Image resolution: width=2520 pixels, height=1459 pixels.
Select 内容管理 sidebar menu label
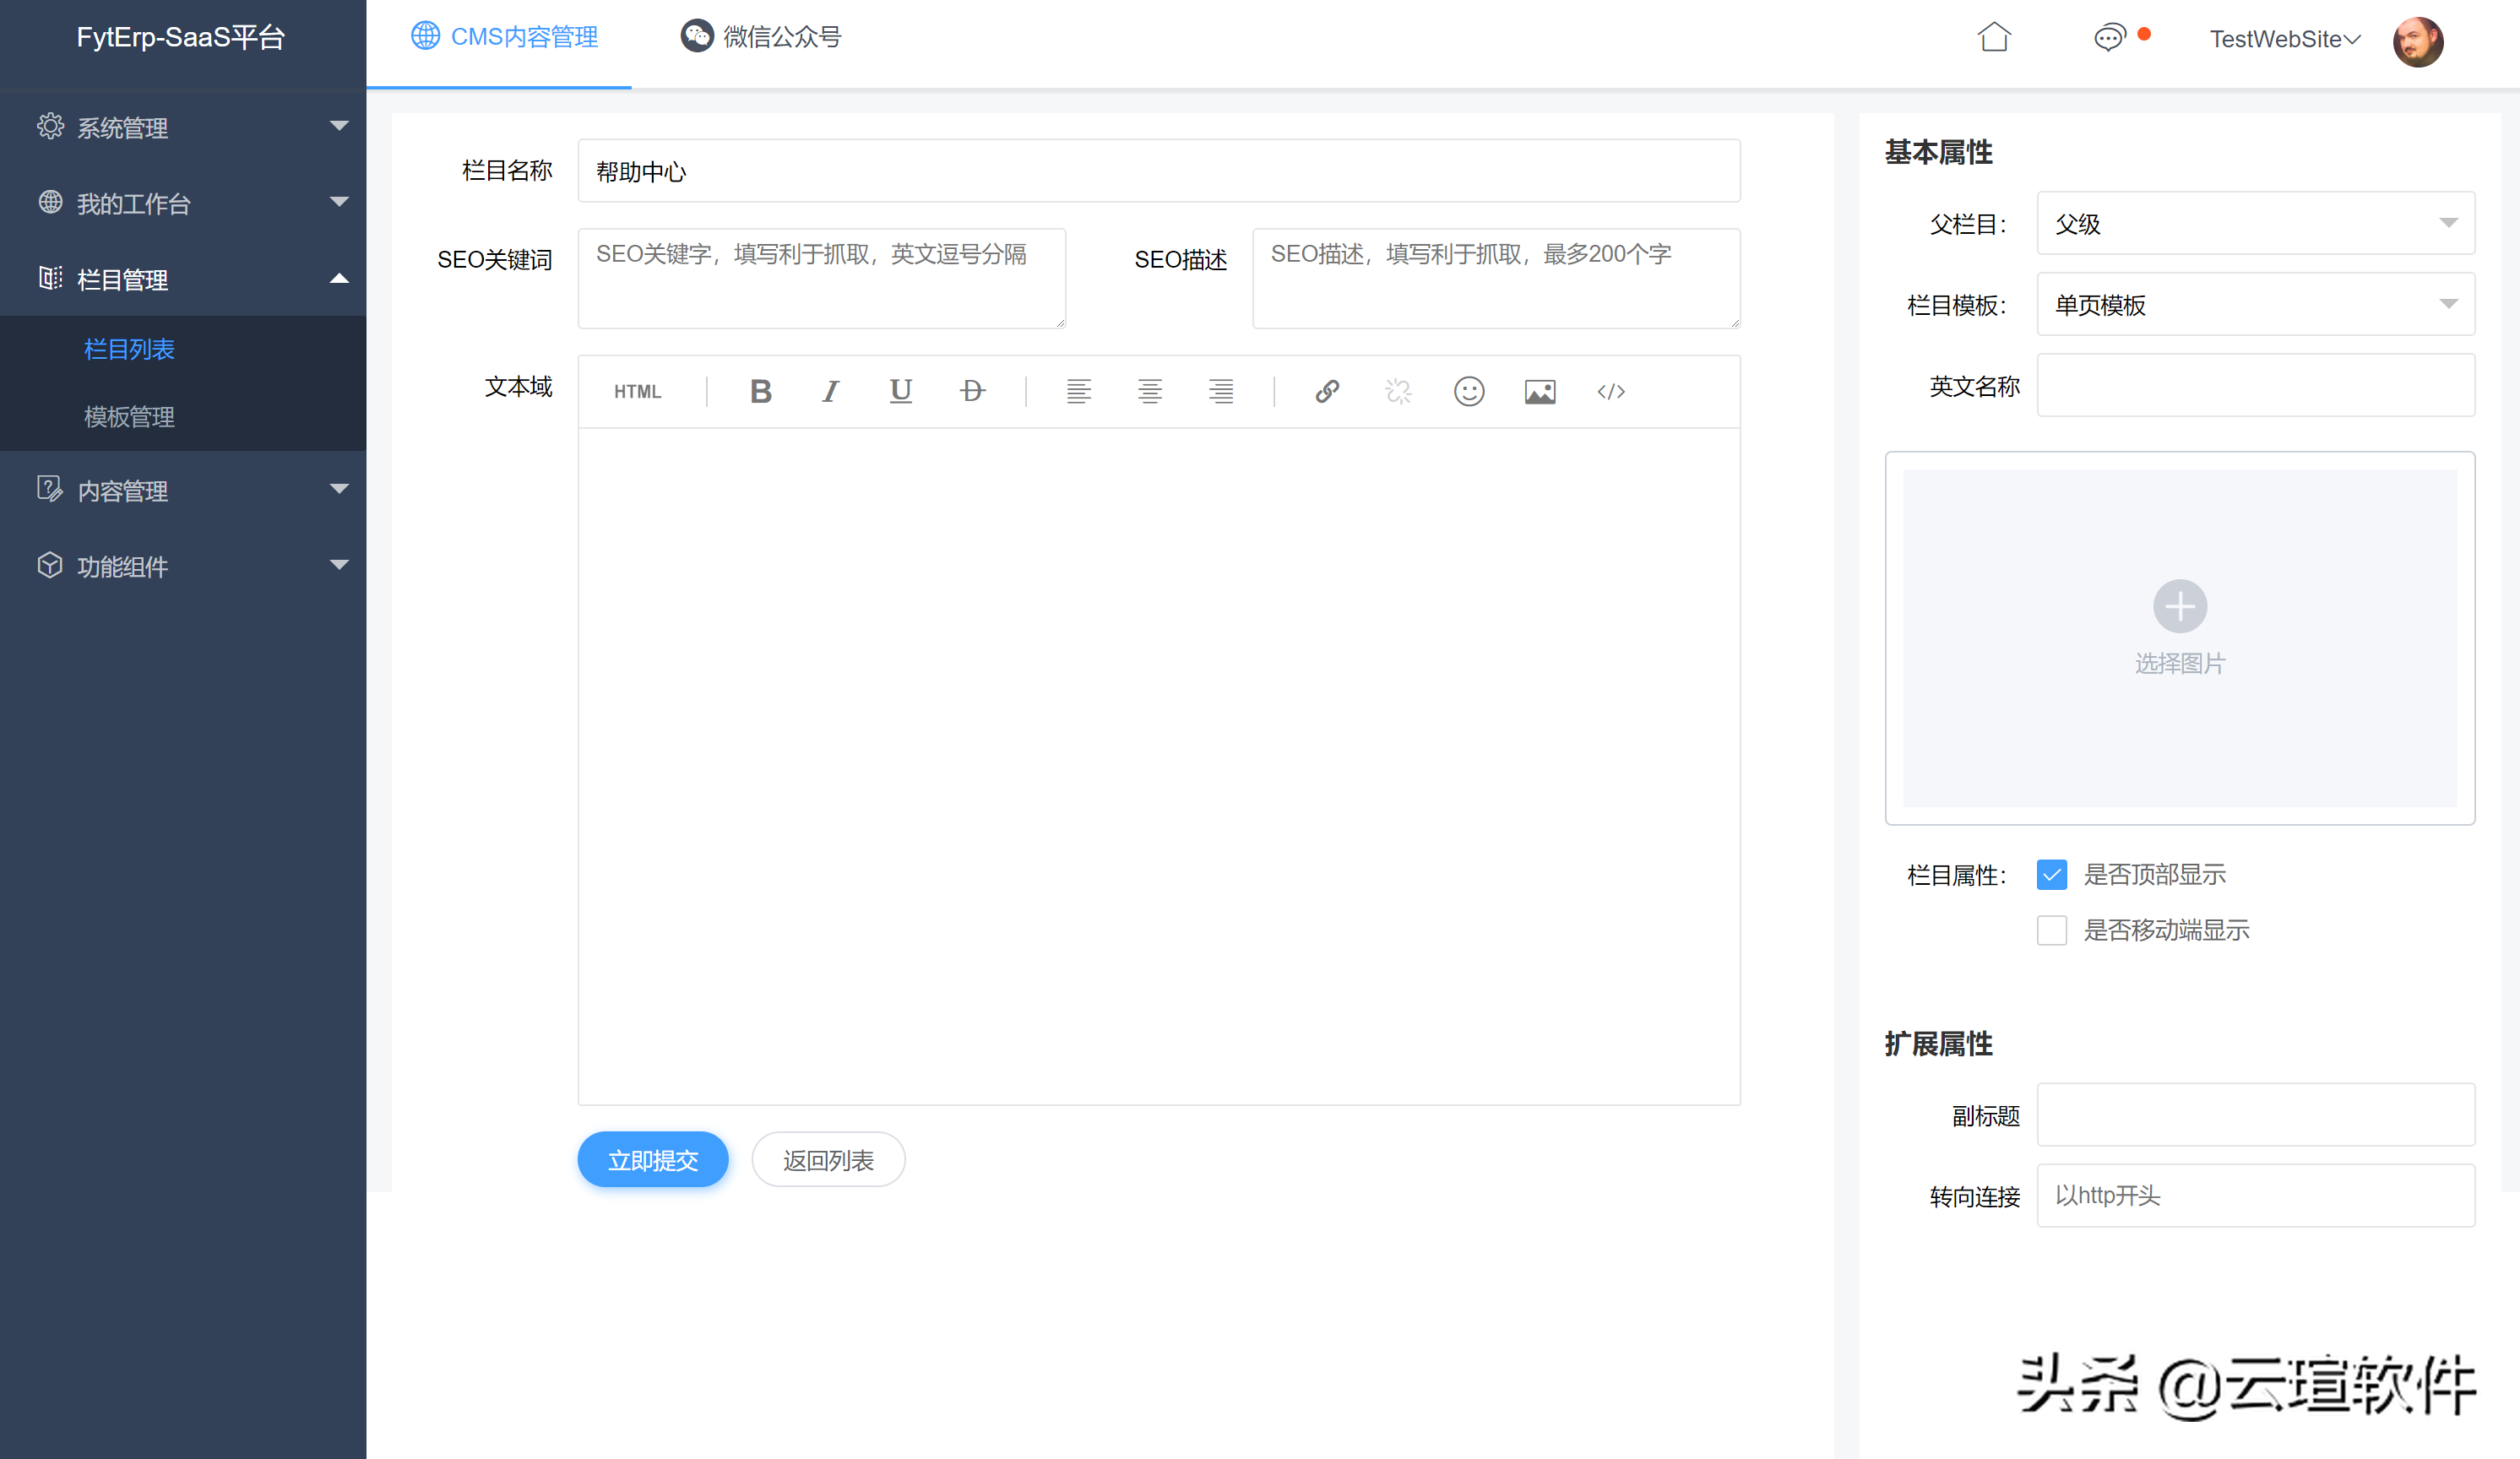point(122,490)
